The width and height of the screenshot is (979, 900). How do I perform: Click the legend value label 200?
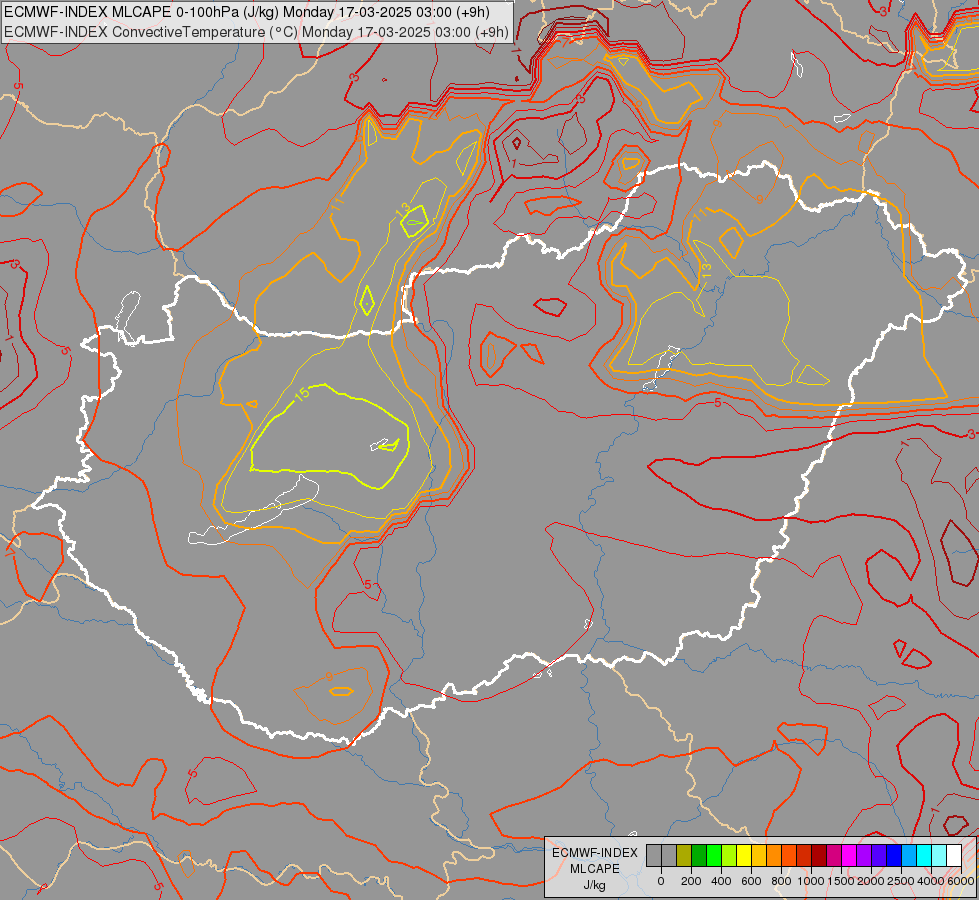[691, 881]
